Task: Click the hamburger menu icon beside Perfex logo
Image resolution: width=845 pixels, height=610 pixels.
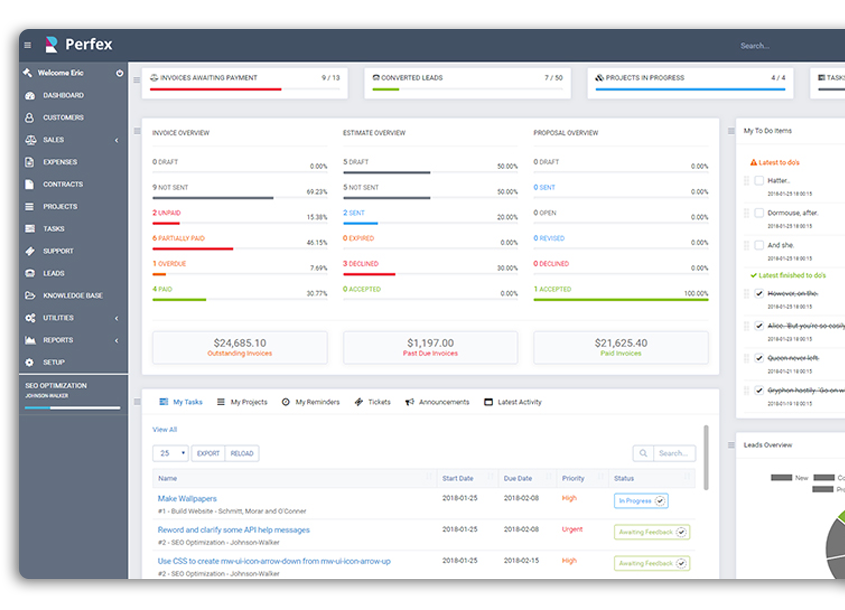Action: click(x=27, y=45)
